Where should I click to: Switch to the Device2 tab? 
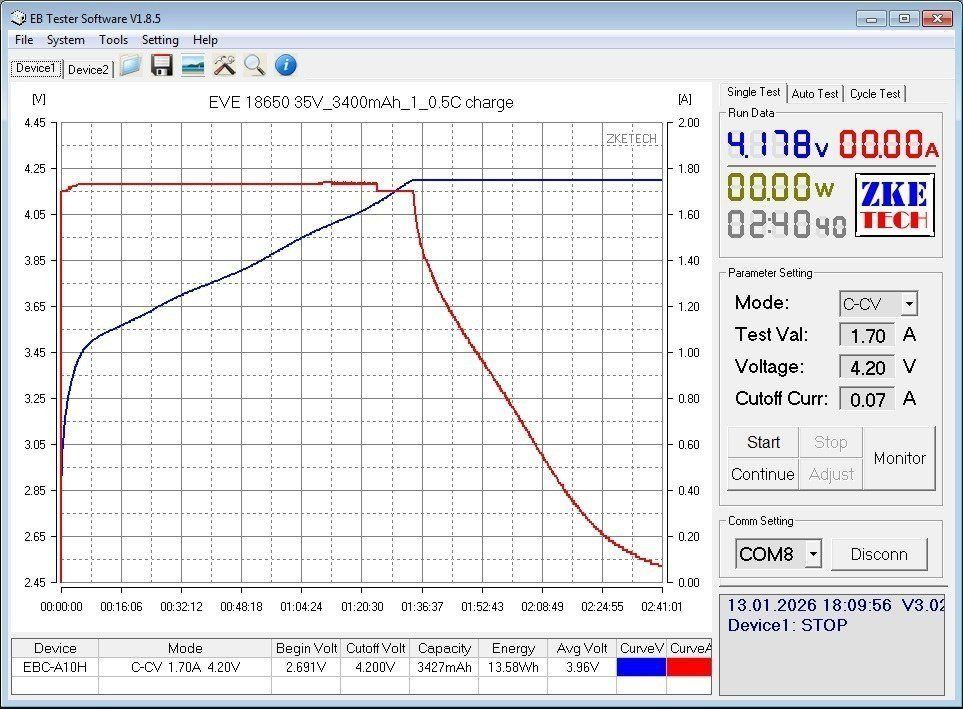(x=88, y=69)
